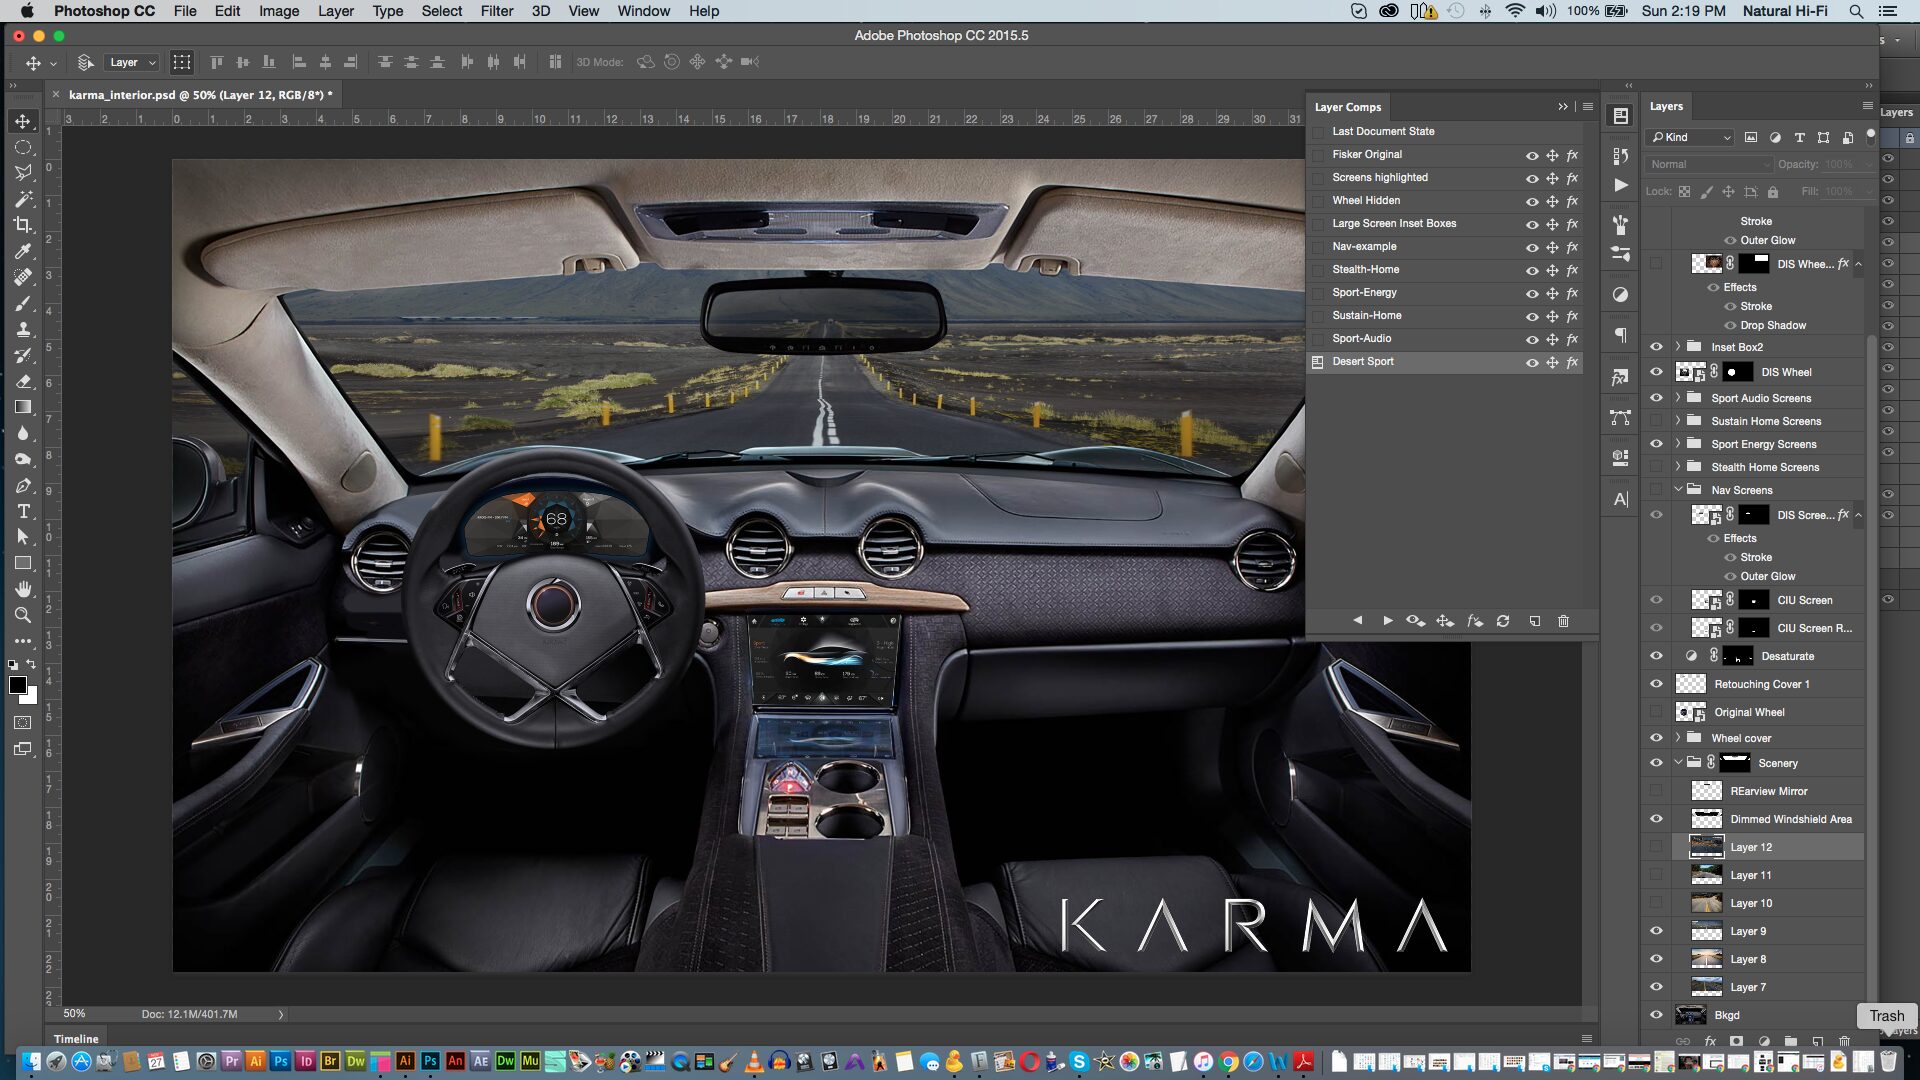1920x1080 pixels.
Task: Expand the Inset Box2 group
Action: 1678,347
